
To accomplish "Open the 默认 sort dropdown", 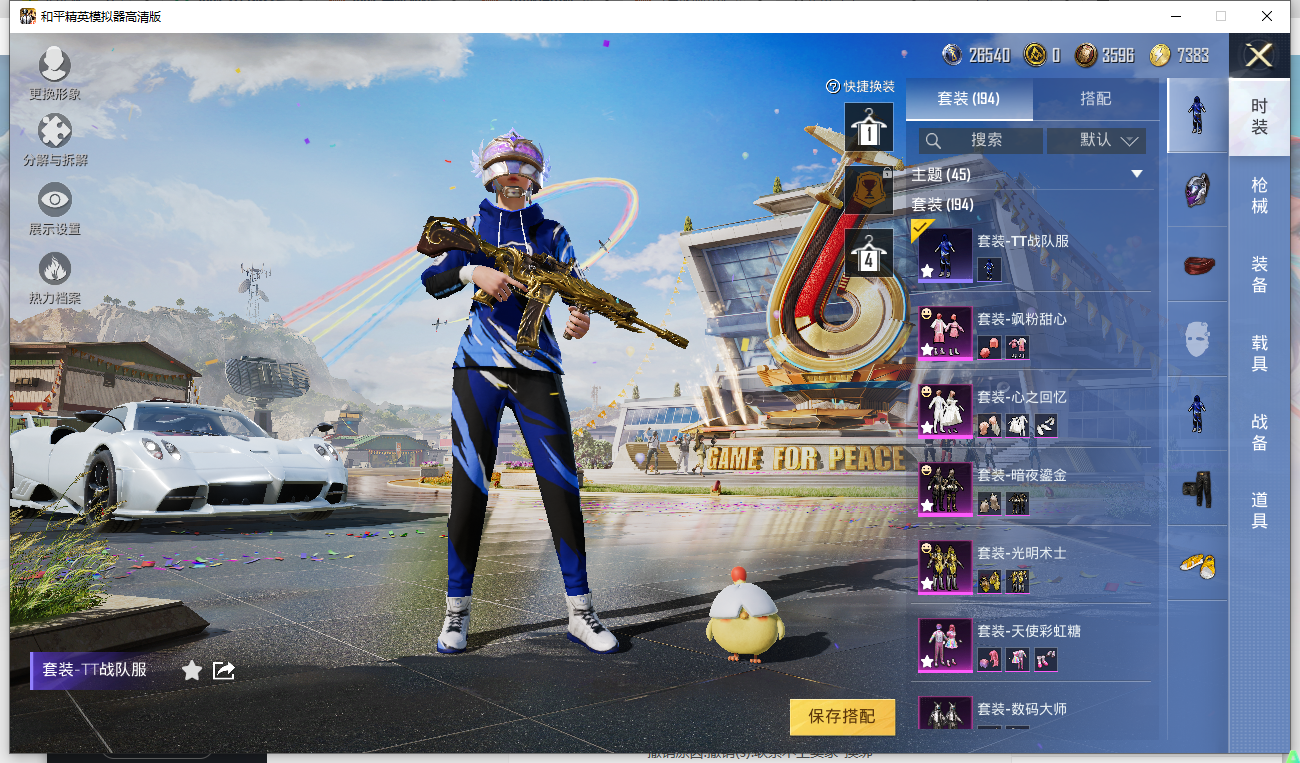I will point(1097,140).
